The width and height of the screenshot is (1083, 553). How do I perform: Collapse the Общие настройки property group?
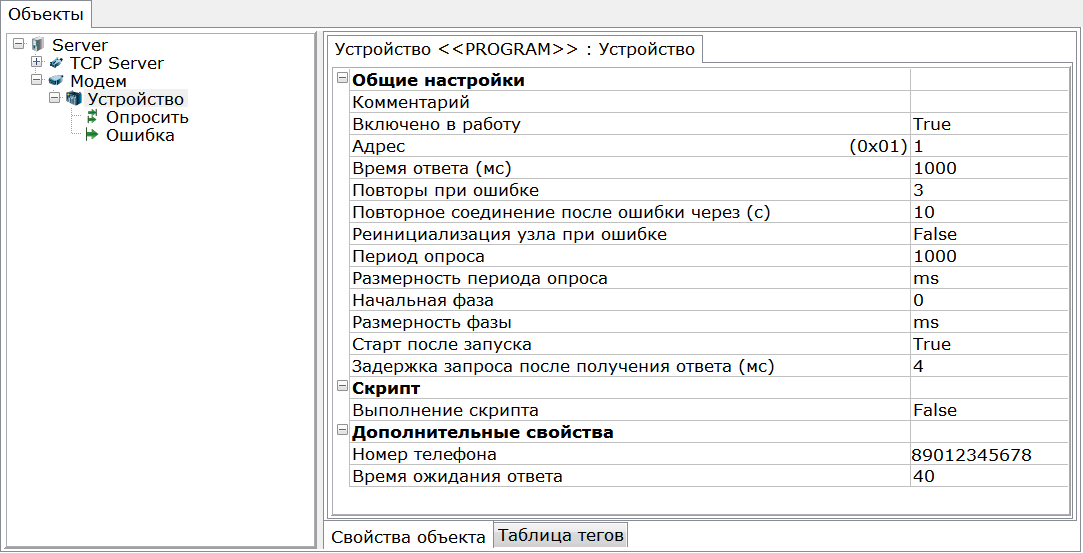tap(342, 78)
